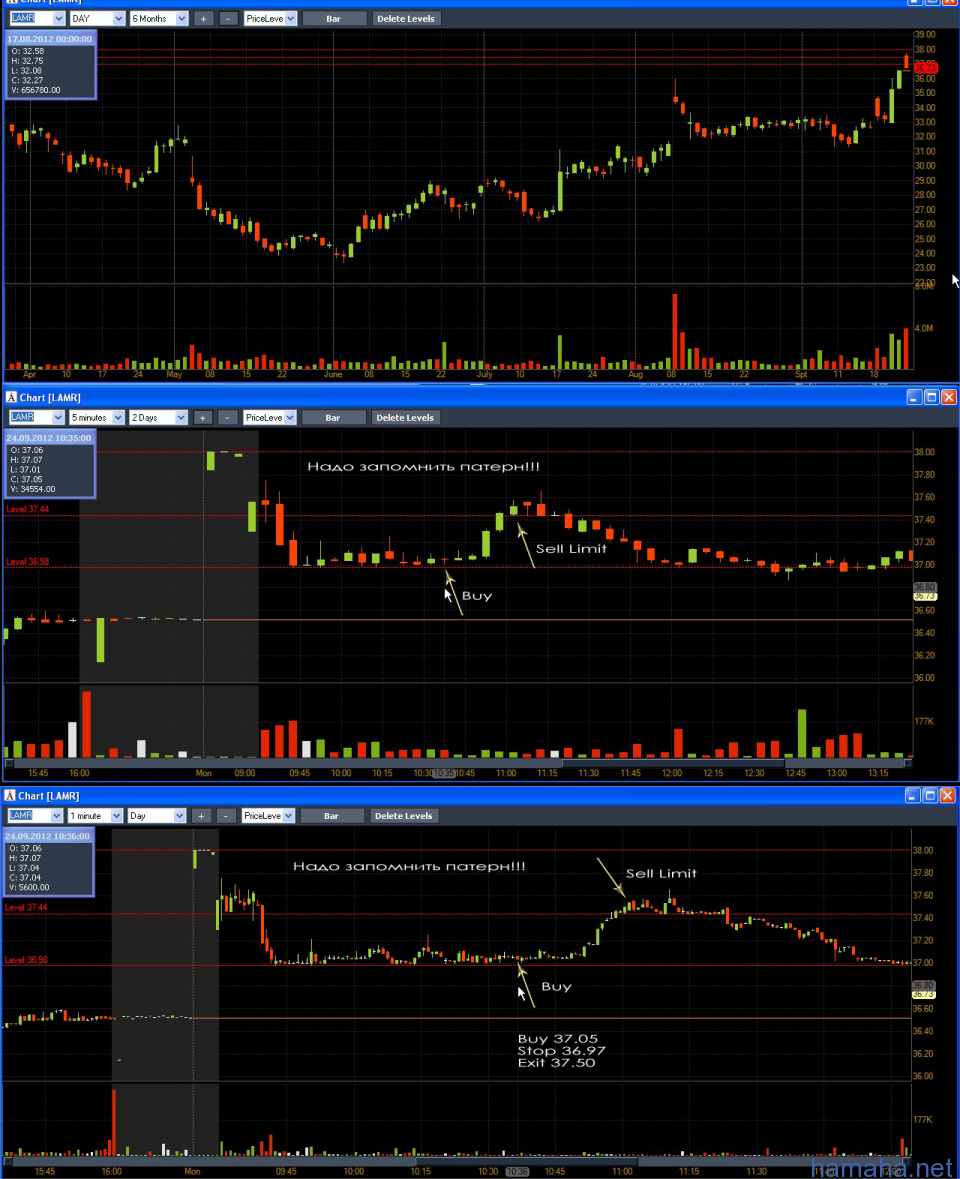Close the 5 minutes chart window
The image size is (960, 1179).
pos(949,397)
